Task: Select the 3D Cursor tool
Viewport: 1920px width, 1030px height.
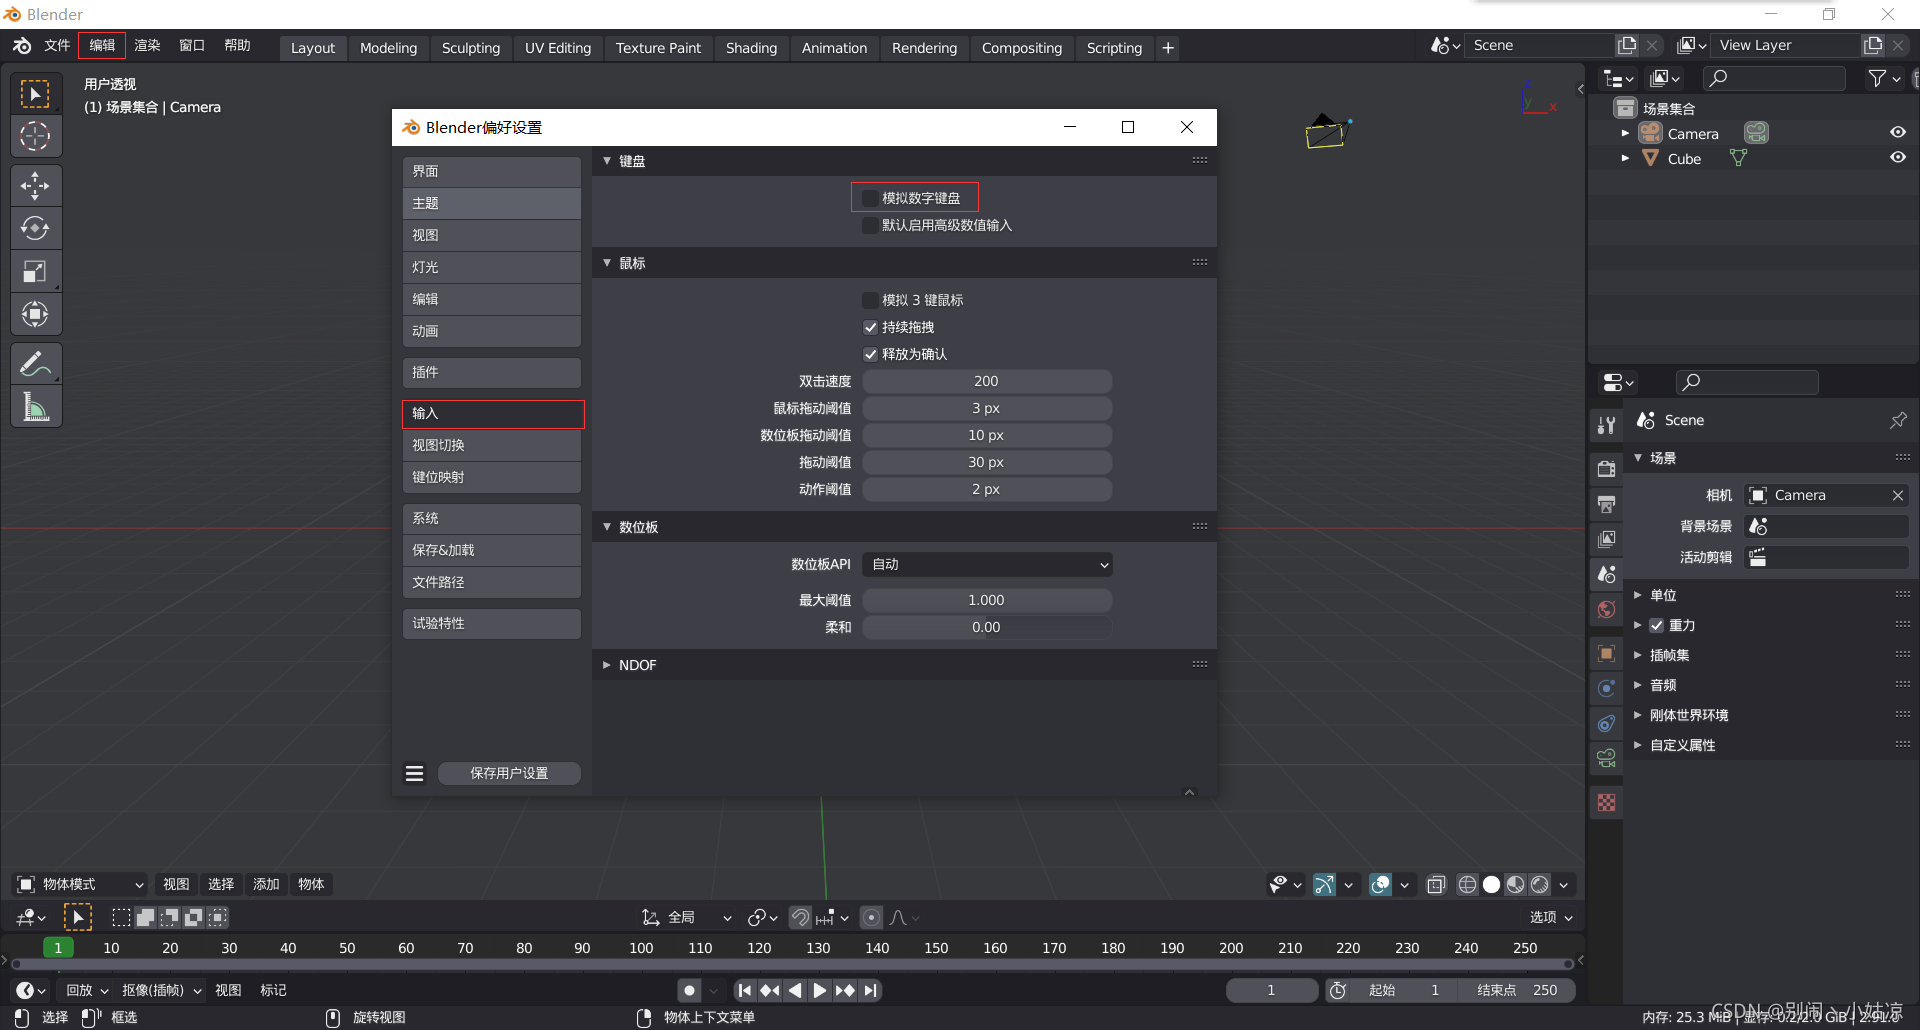Action: (36, 136)
